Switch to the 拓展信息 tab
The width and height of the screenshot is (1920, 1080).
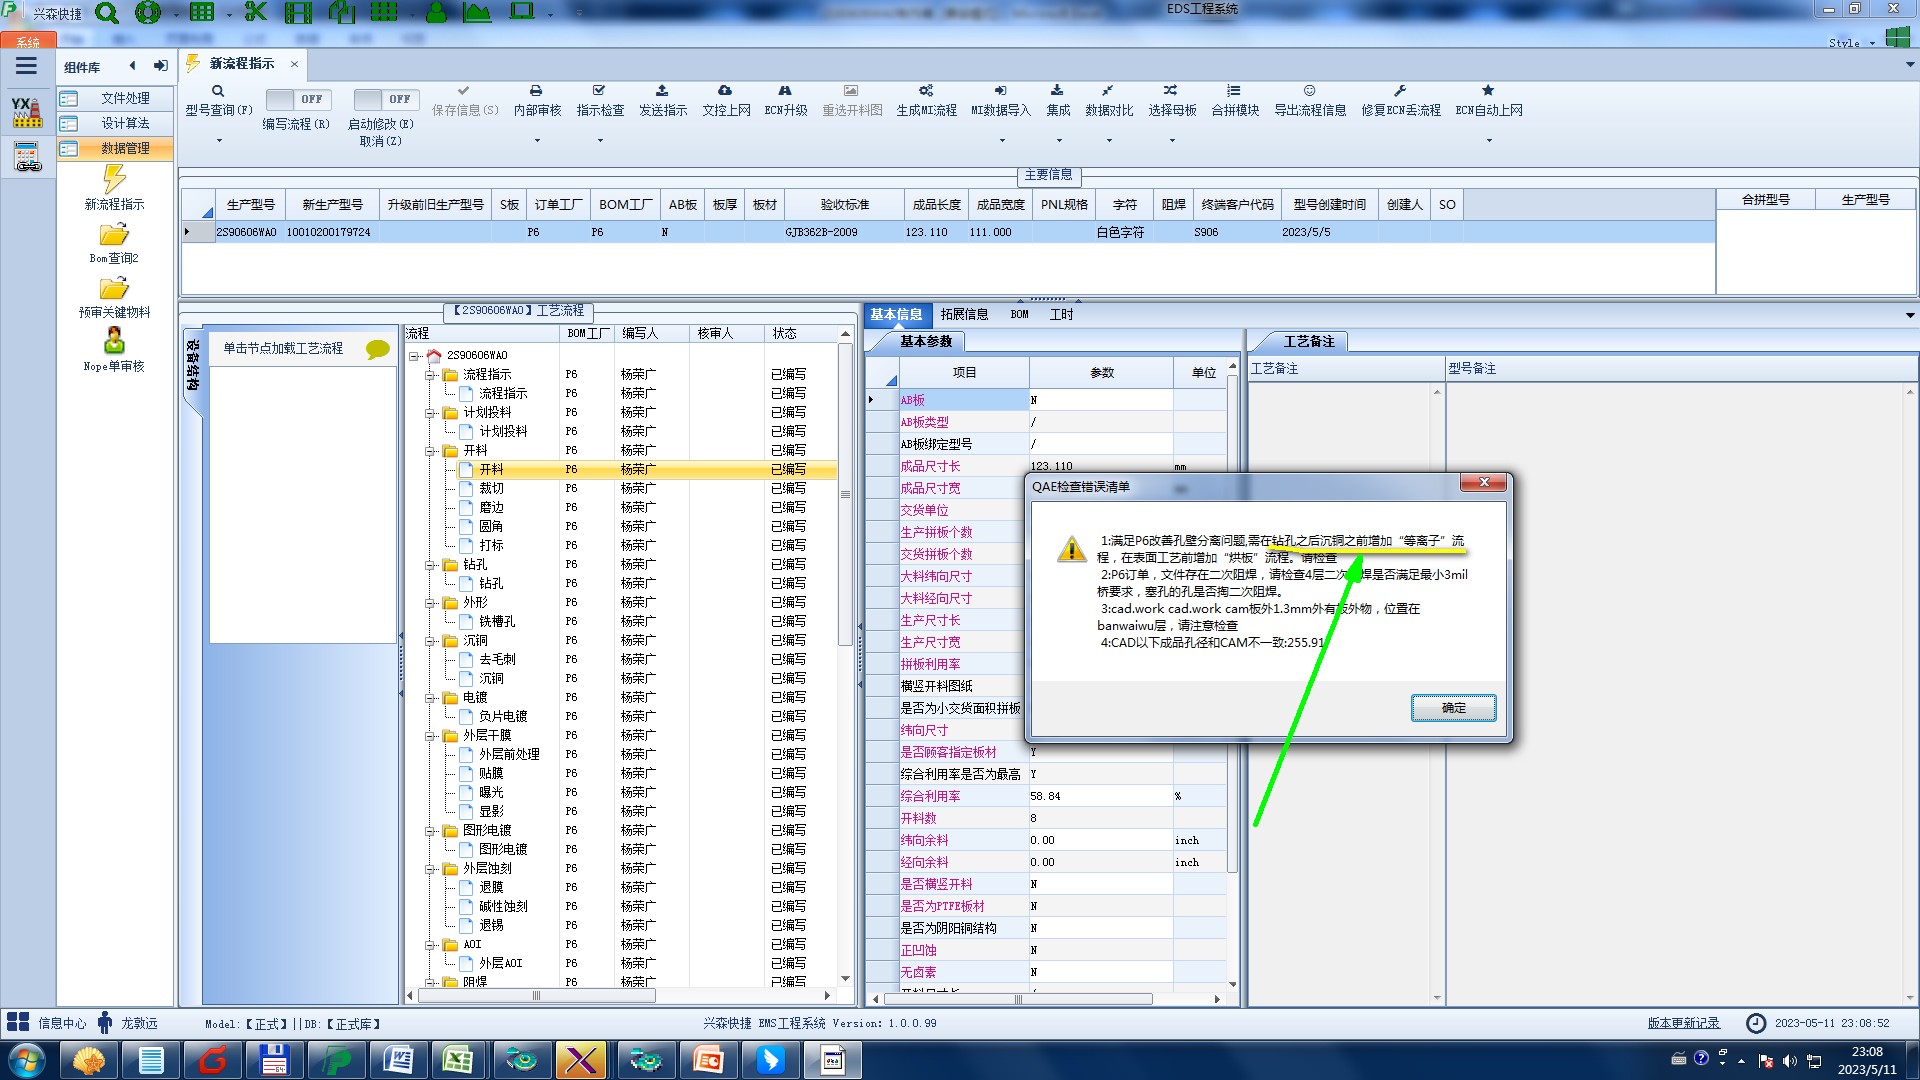[x=964, y=314]
